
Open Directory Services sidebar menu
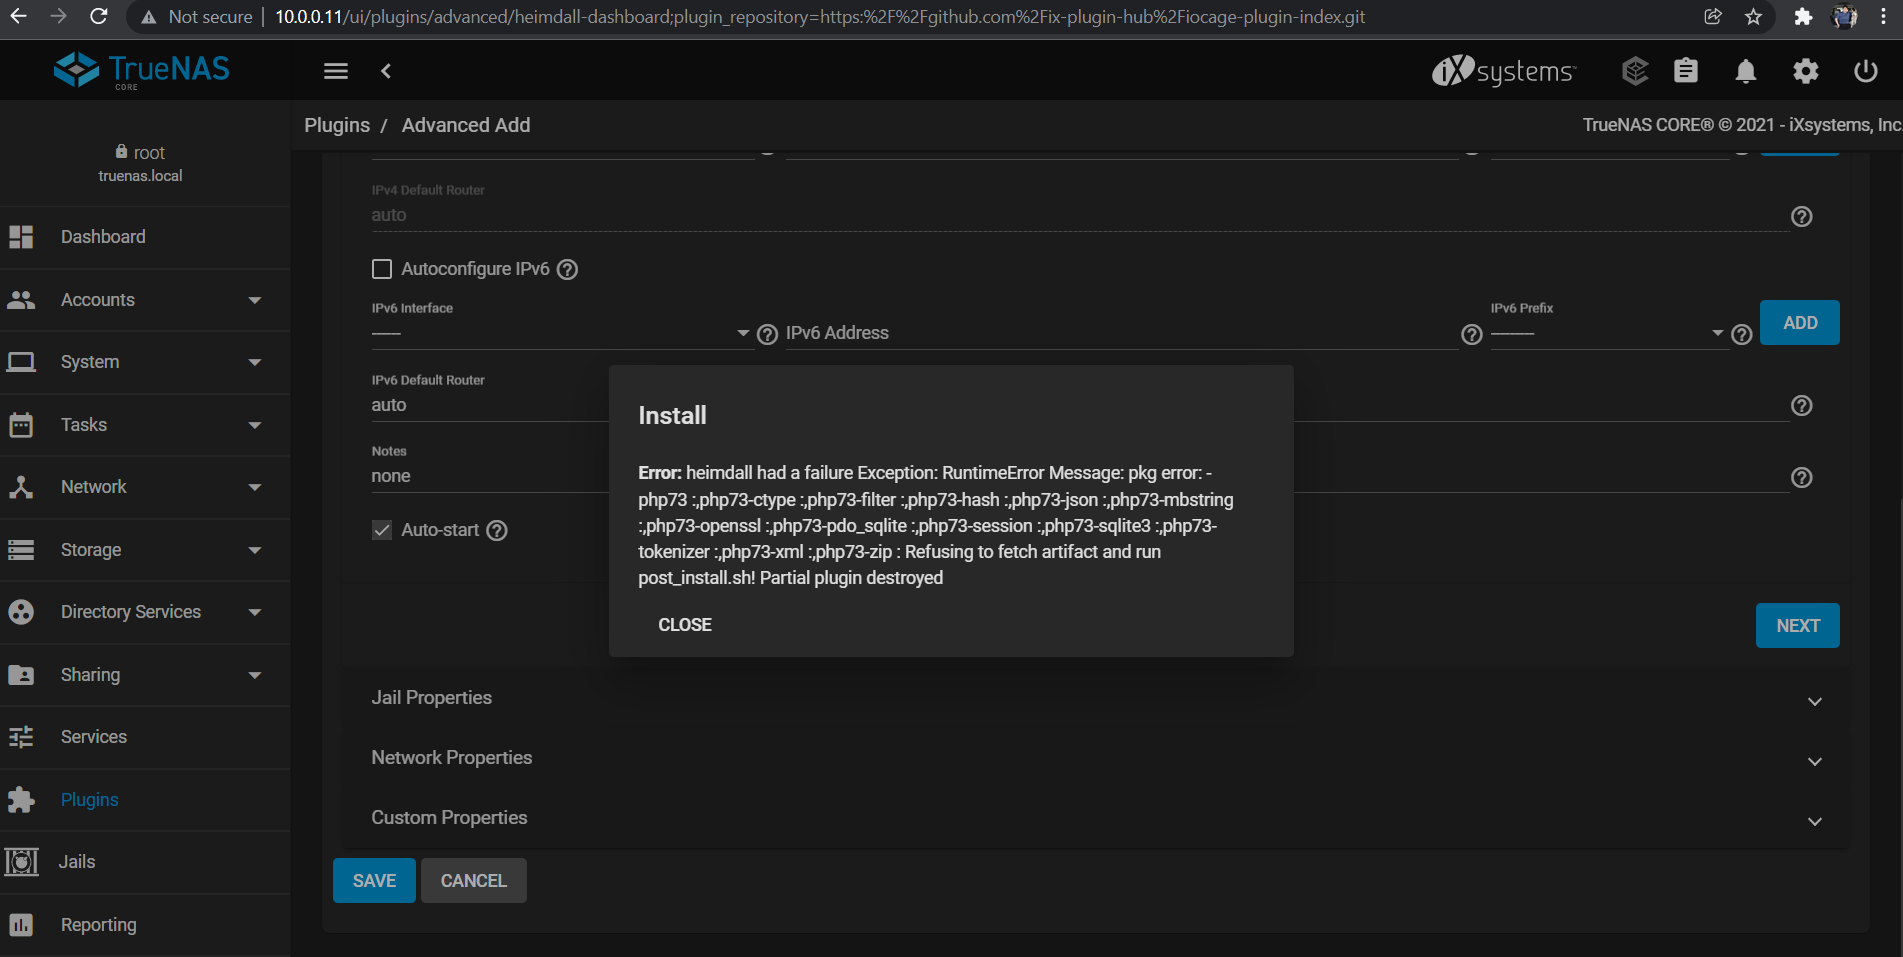point(145,612)
